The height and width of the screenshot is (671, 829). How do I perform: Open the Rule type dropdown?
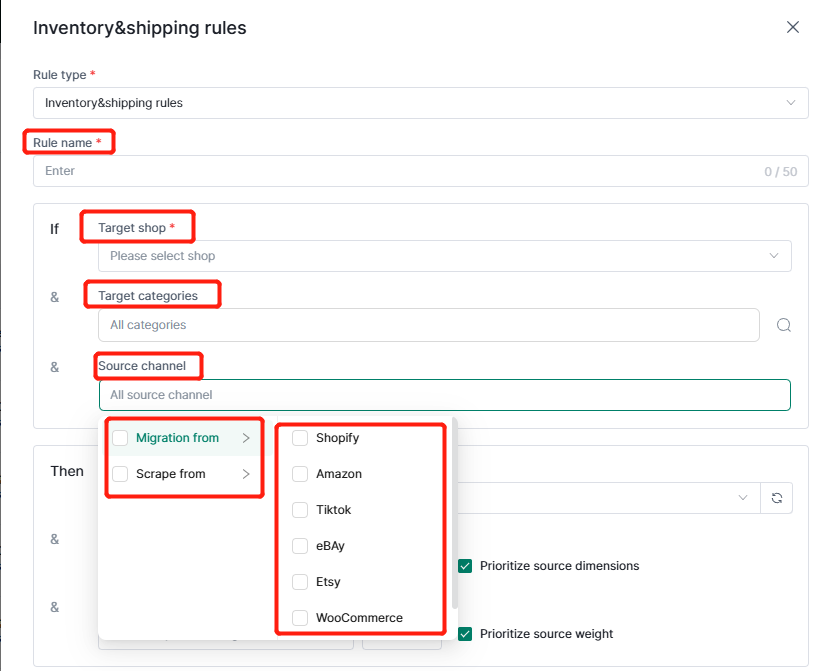pos(420,103)
